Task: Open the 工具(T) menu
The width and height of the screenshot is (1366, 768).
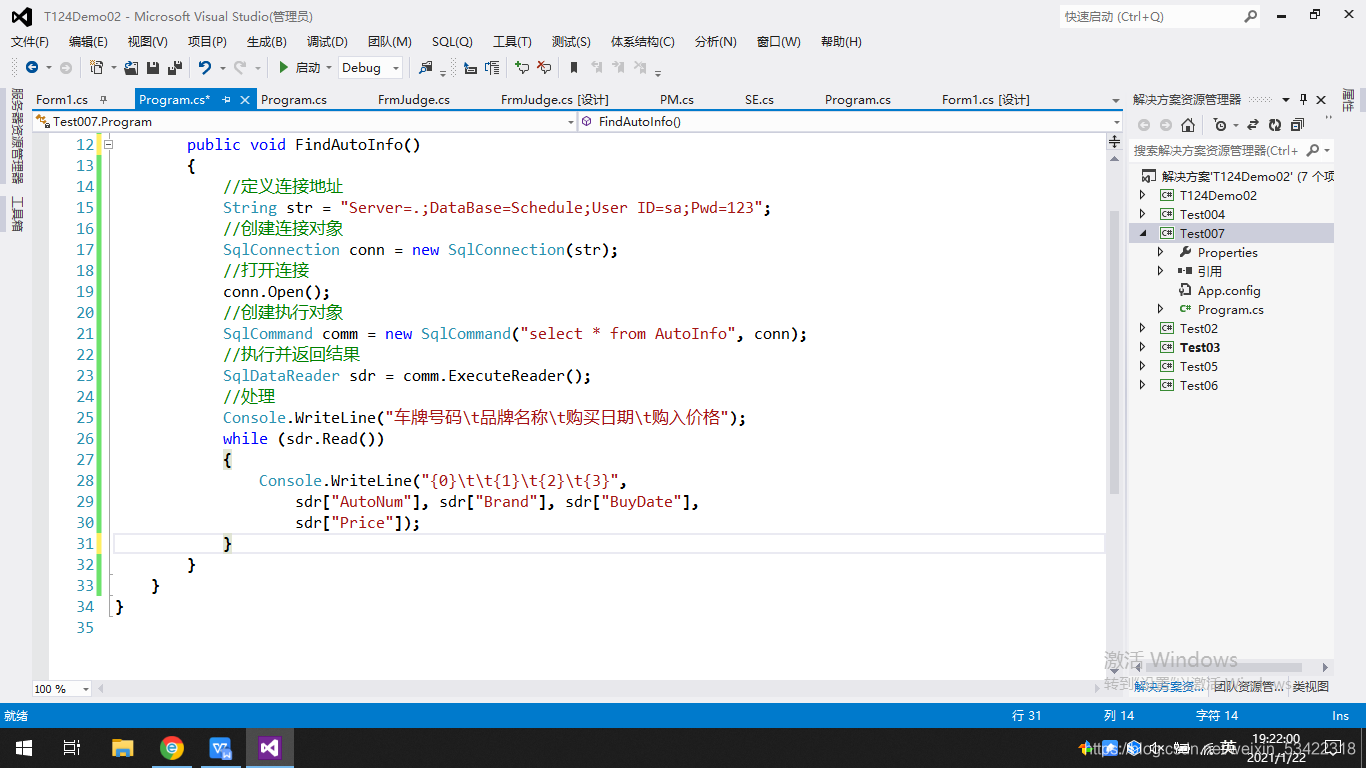Action: (512, 41)
